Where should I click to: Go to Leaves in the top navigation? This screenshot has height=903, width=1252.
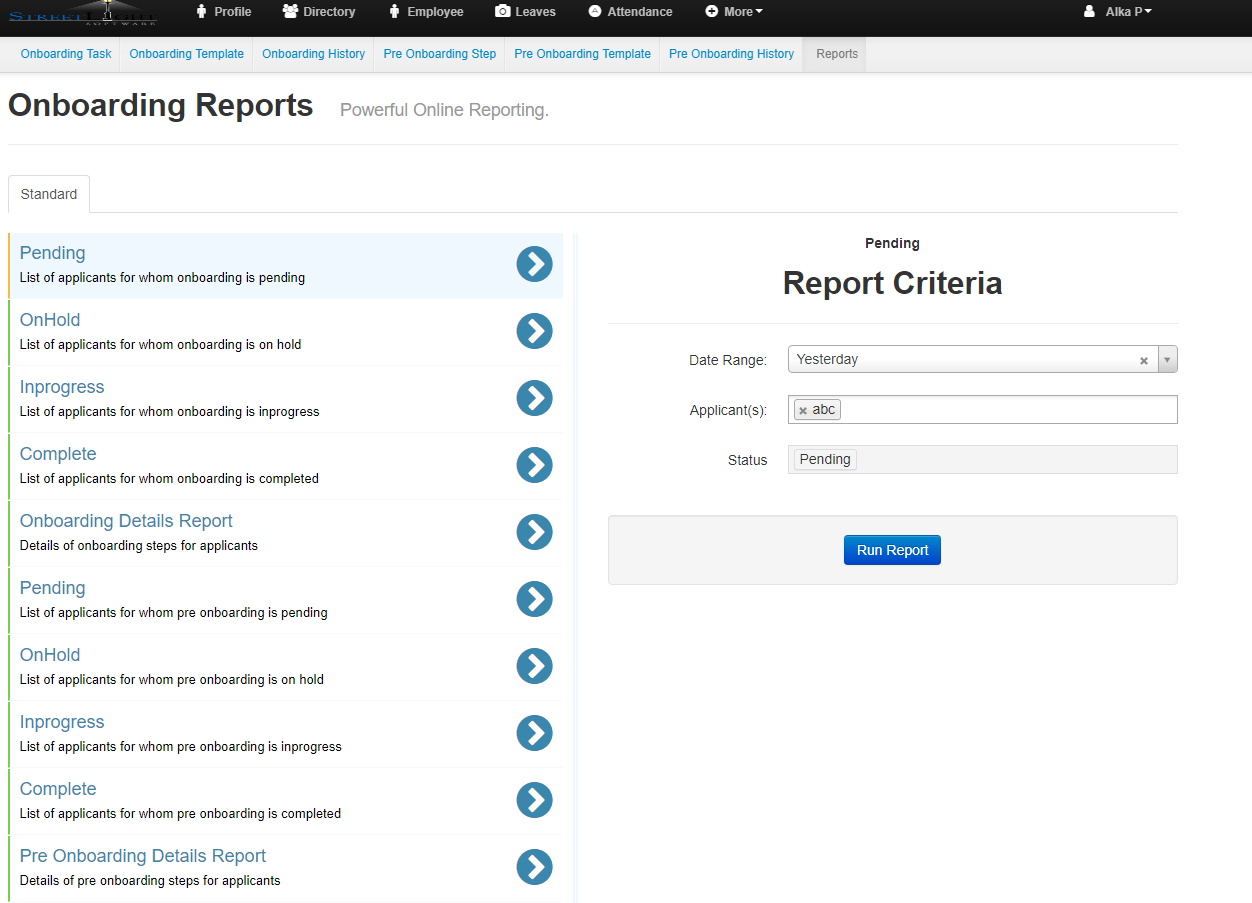coord(526,12)
